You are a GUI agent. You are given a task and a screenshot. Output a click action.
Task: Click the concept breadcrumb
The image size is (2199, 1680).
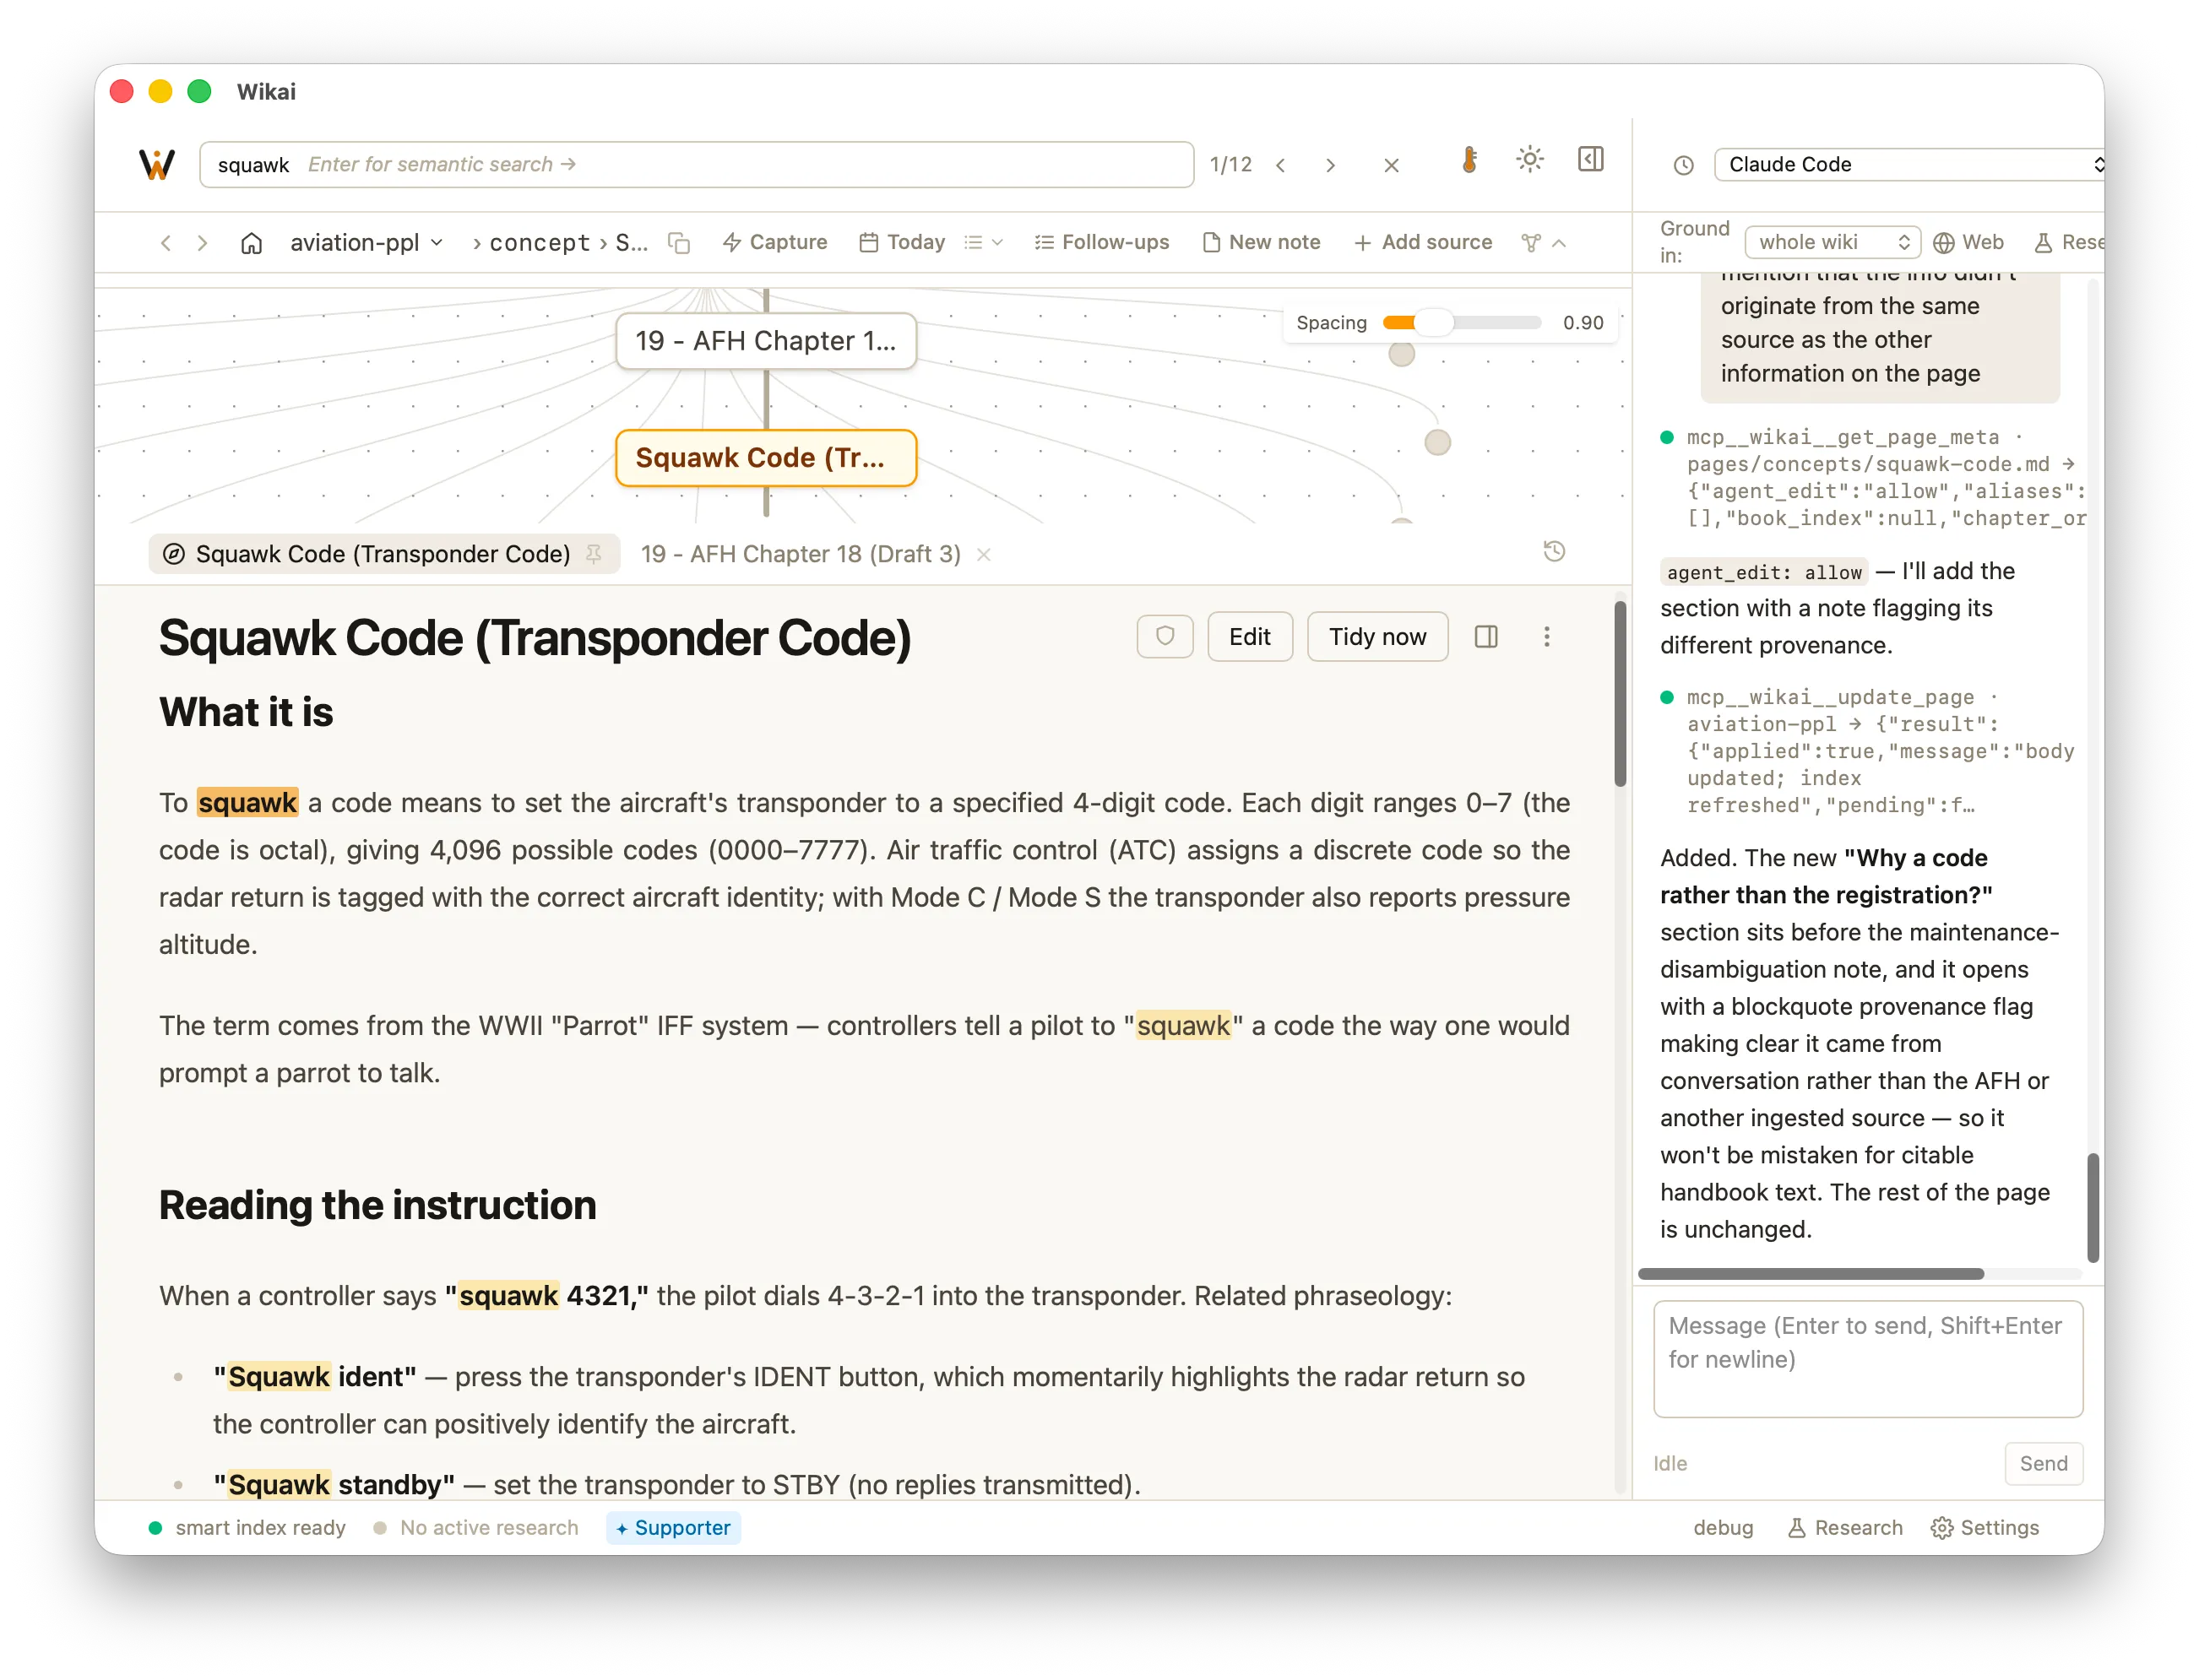pos(540,243)
